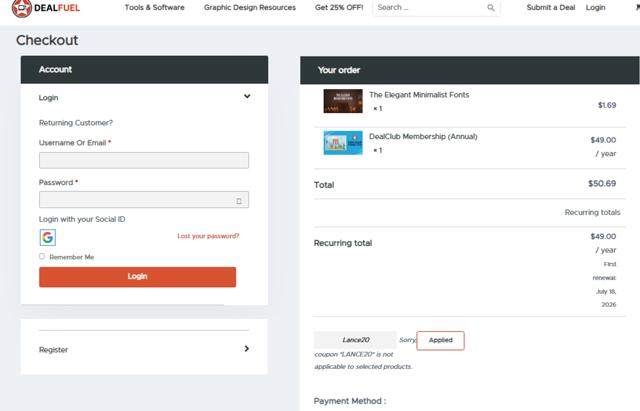Focus the Username Or Email field

(x=144, y=160)
